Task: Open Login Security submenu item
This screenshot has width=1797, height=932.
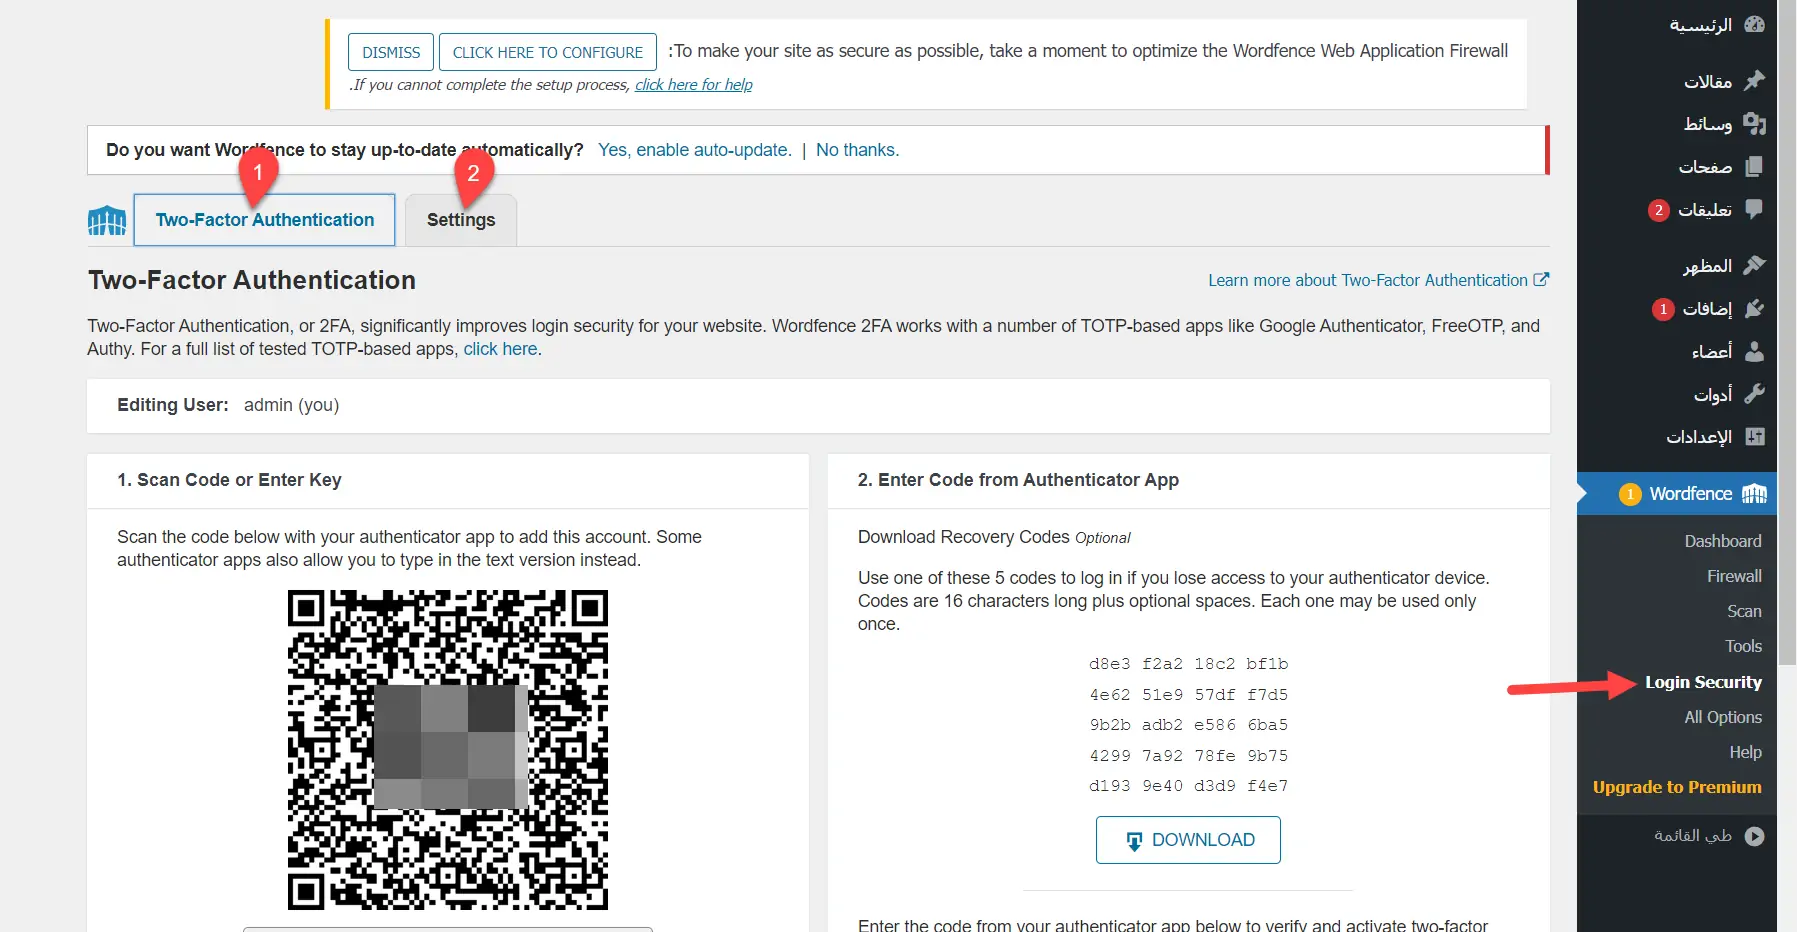Action: click(x=1703, y=682)
